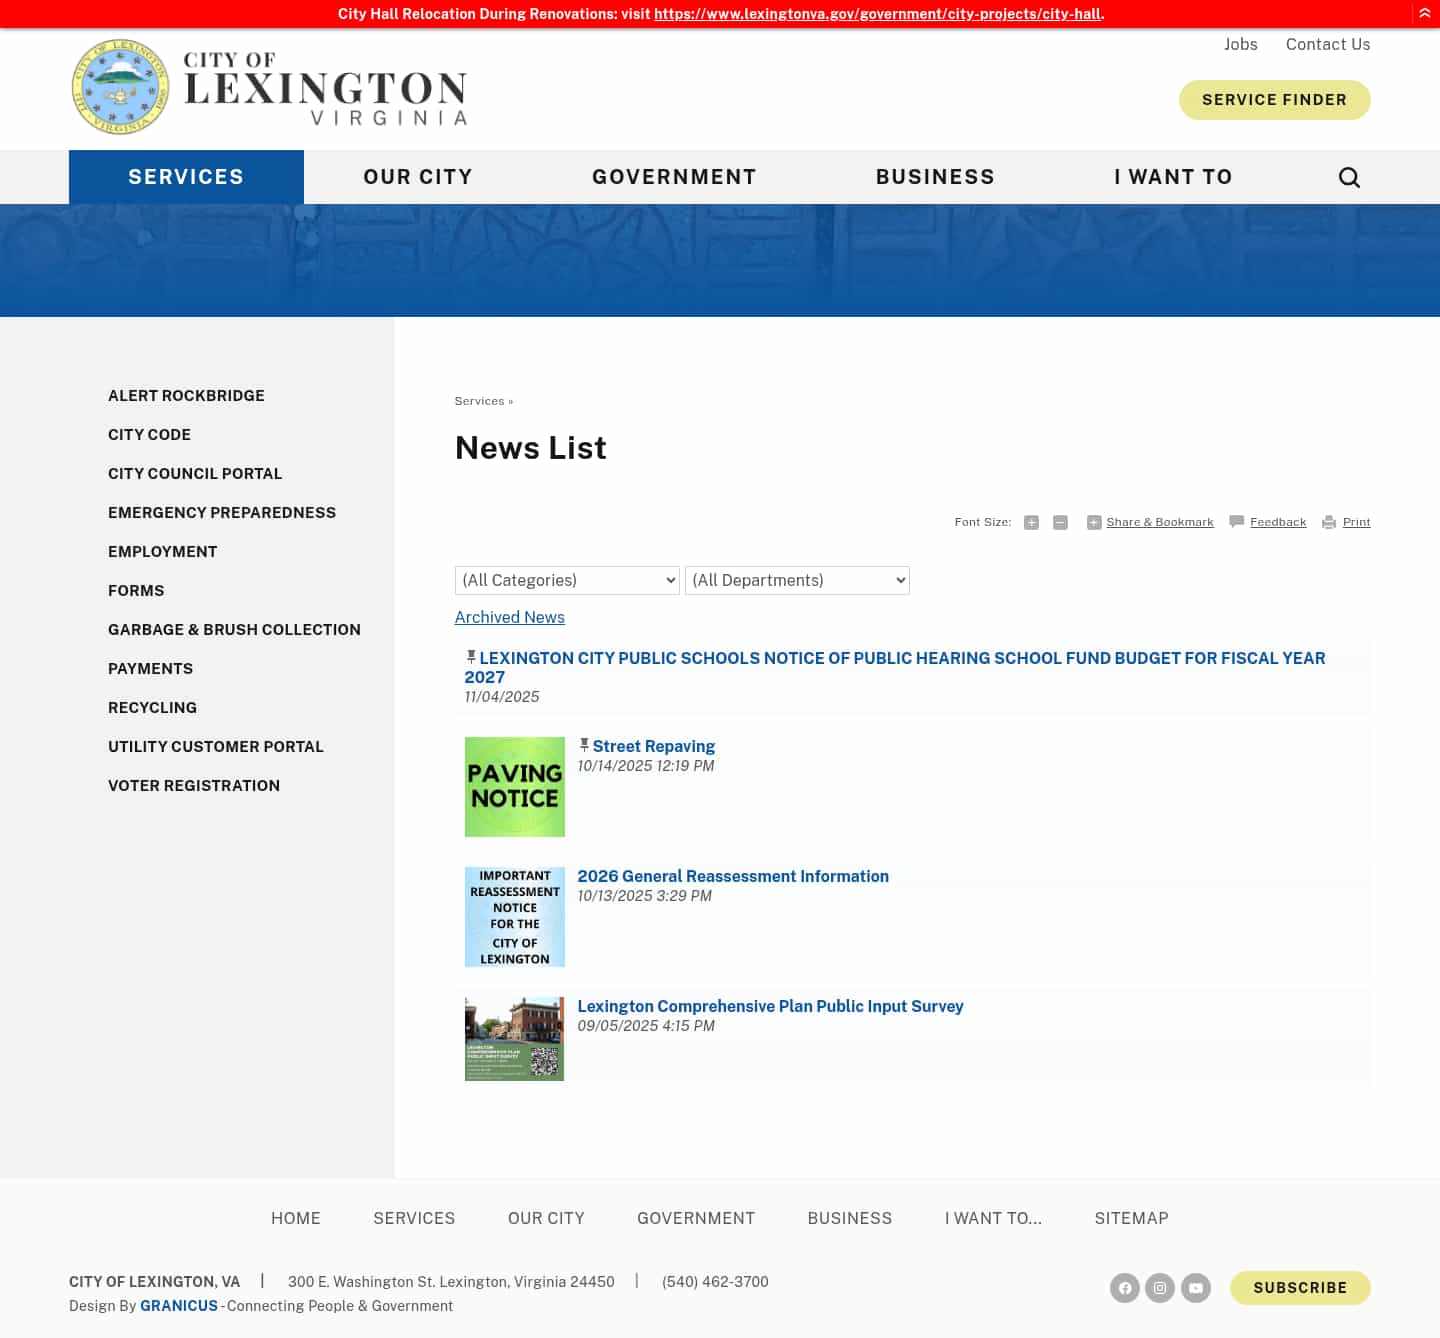Open the GOVERNMENT navigation menu

[674, 177]
